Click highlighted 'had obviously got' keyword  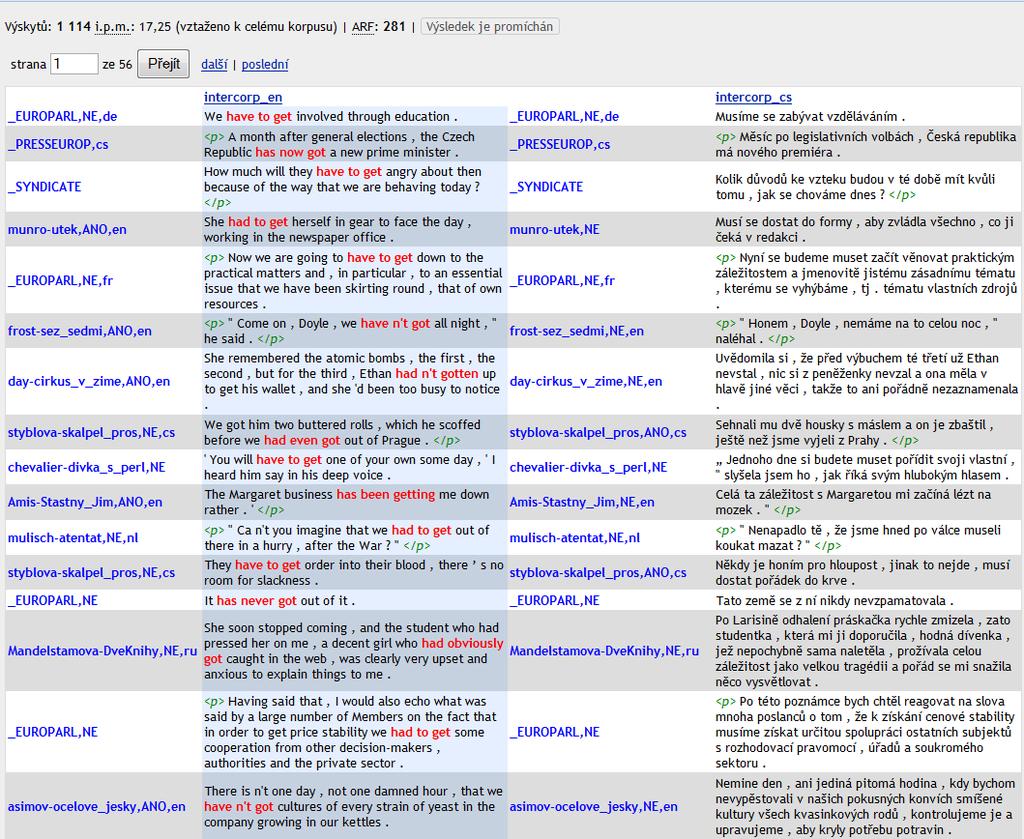(353, 651)
